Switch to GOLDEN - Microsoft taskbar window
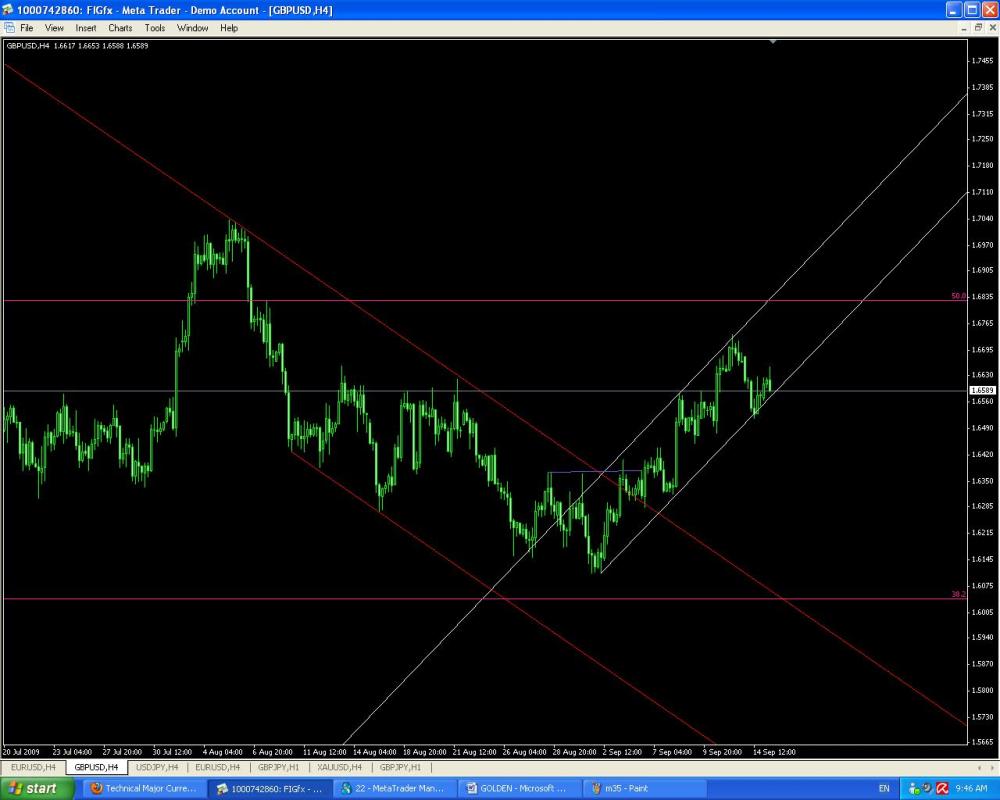This screenshot has height=800, width=1000. (x=520, y=789)
